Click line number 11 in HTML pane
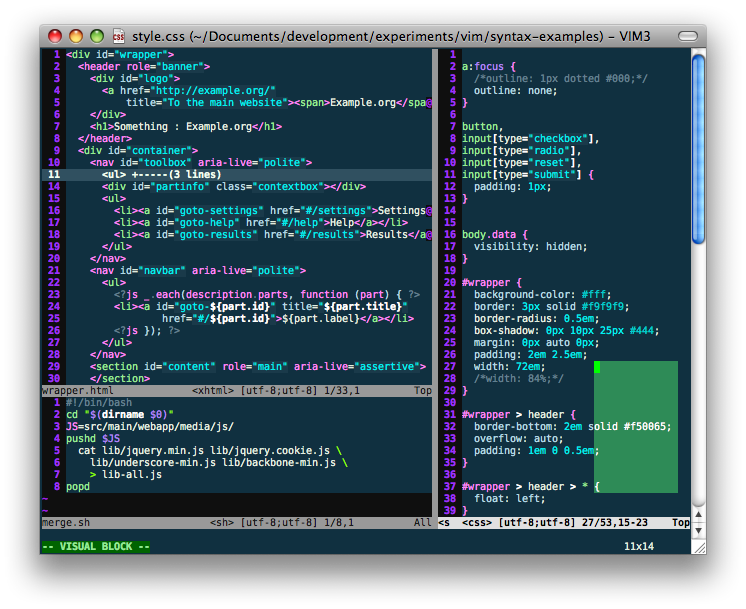The image size is (746, 609). pyautogui.click(x=54, y=175)
